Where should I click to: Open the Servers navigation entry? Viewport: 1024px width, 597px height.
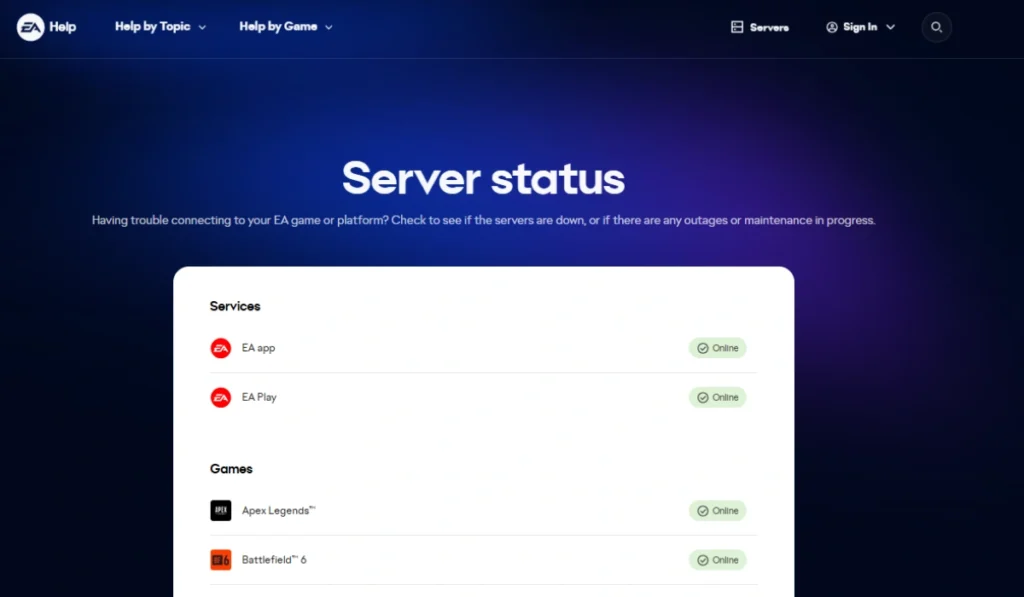pyautogui.click(x=760, y=27)
